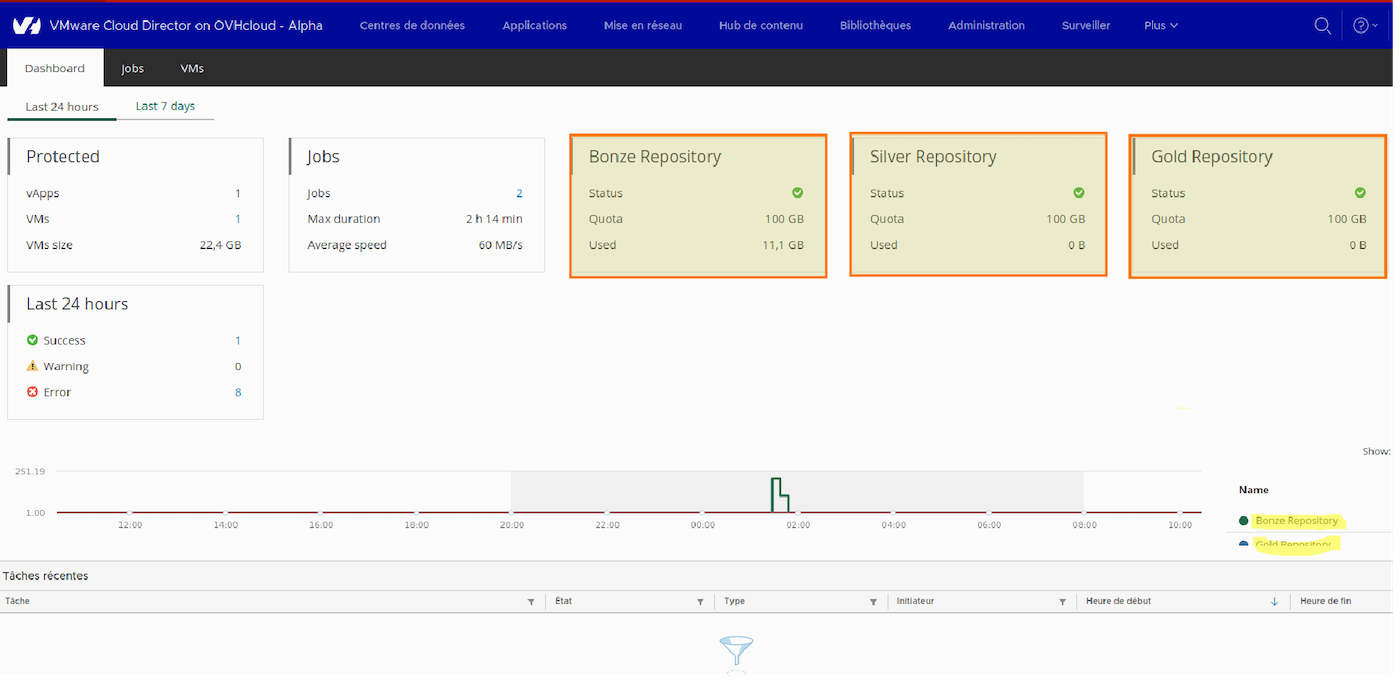
Task: Switch to the Jobs tab
Action: tap(132, 68)
